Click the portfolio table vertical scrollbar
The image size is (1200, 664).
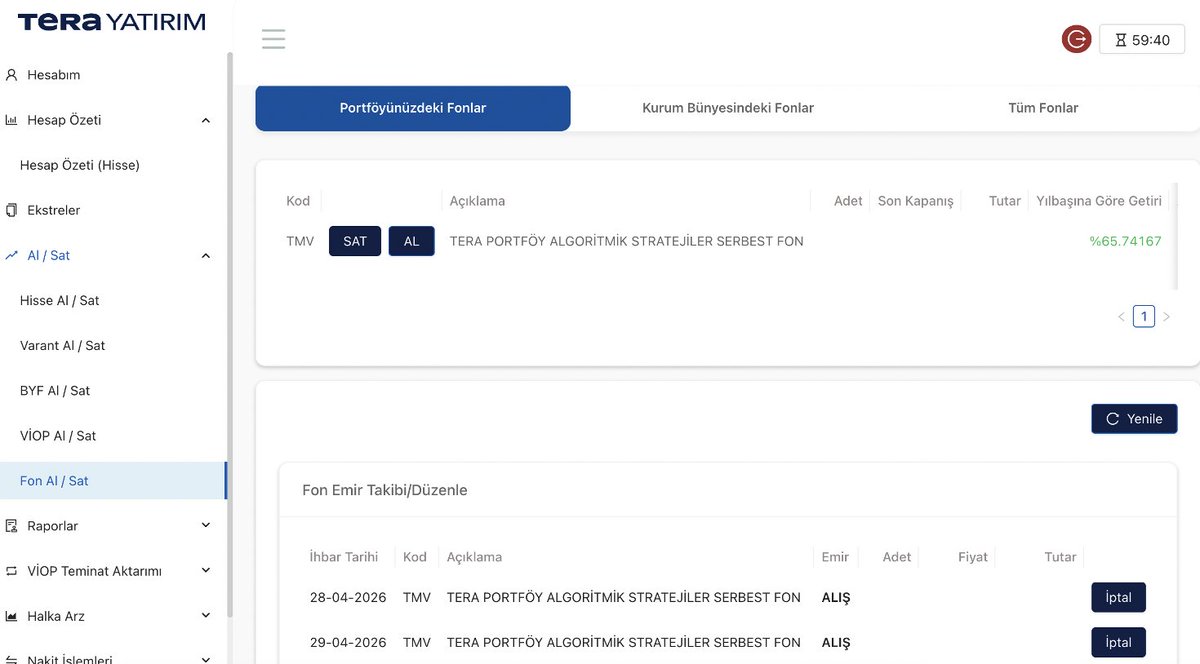pyautogui.click(x=1176, y=236)
